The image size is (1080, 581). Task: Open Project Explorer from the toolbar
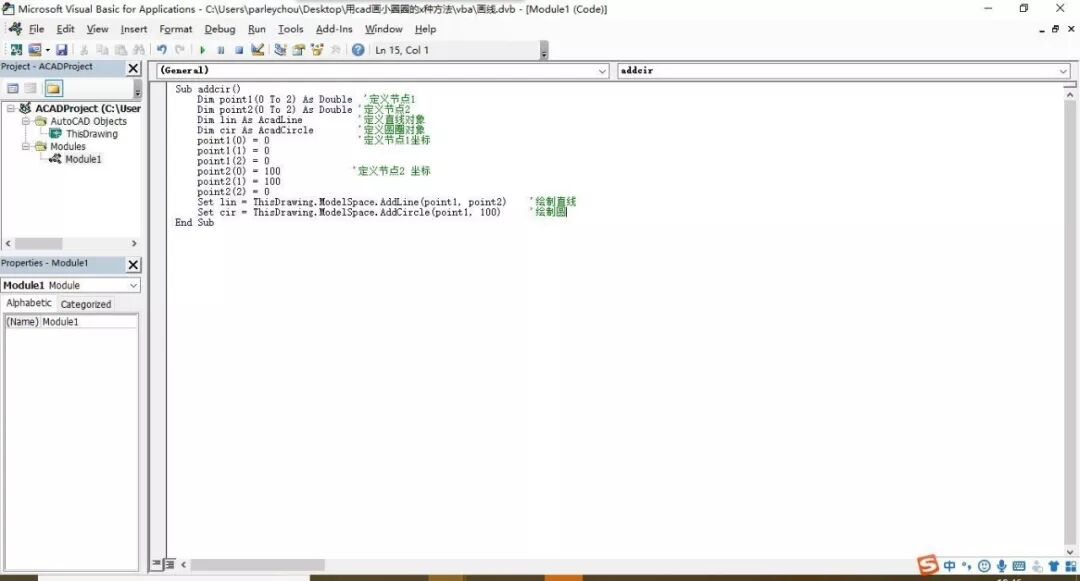[x=280, y=50]
